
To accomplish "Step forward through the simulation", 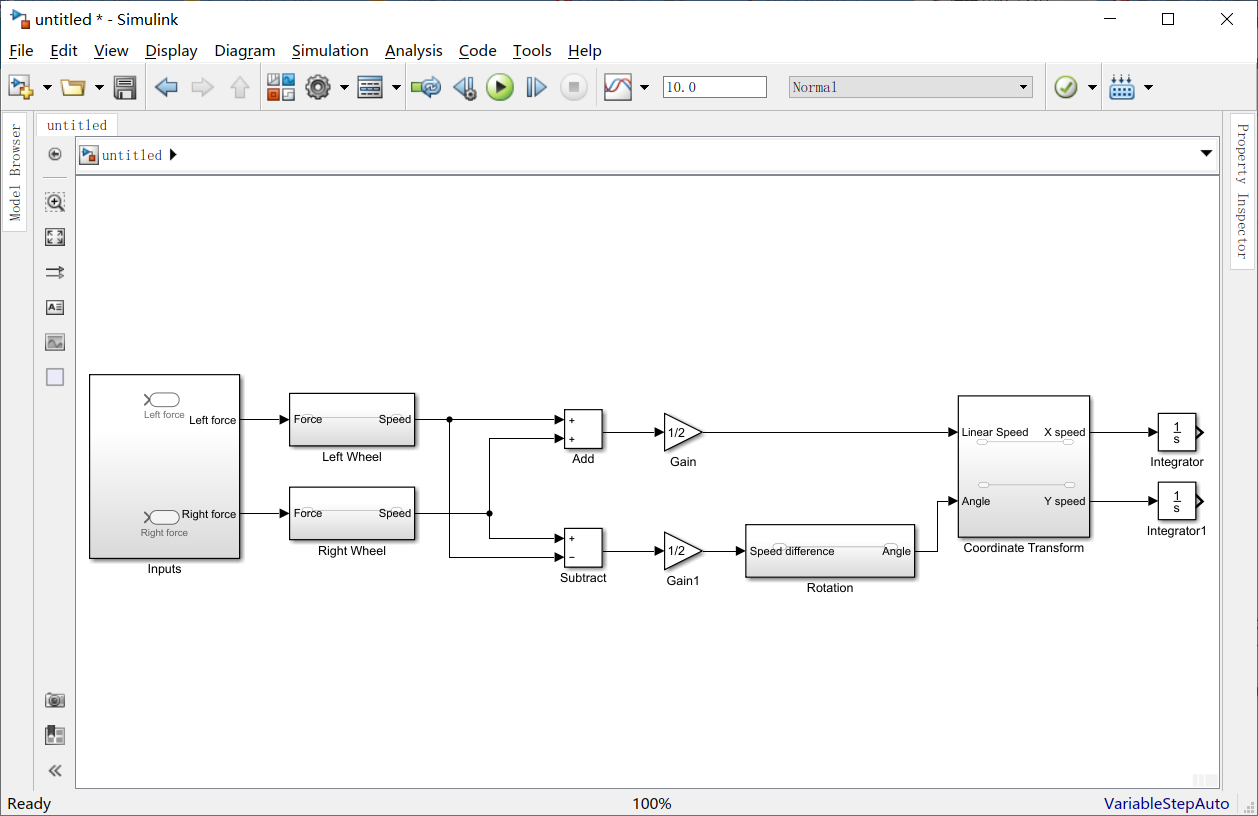I will (x=535, y=87).
